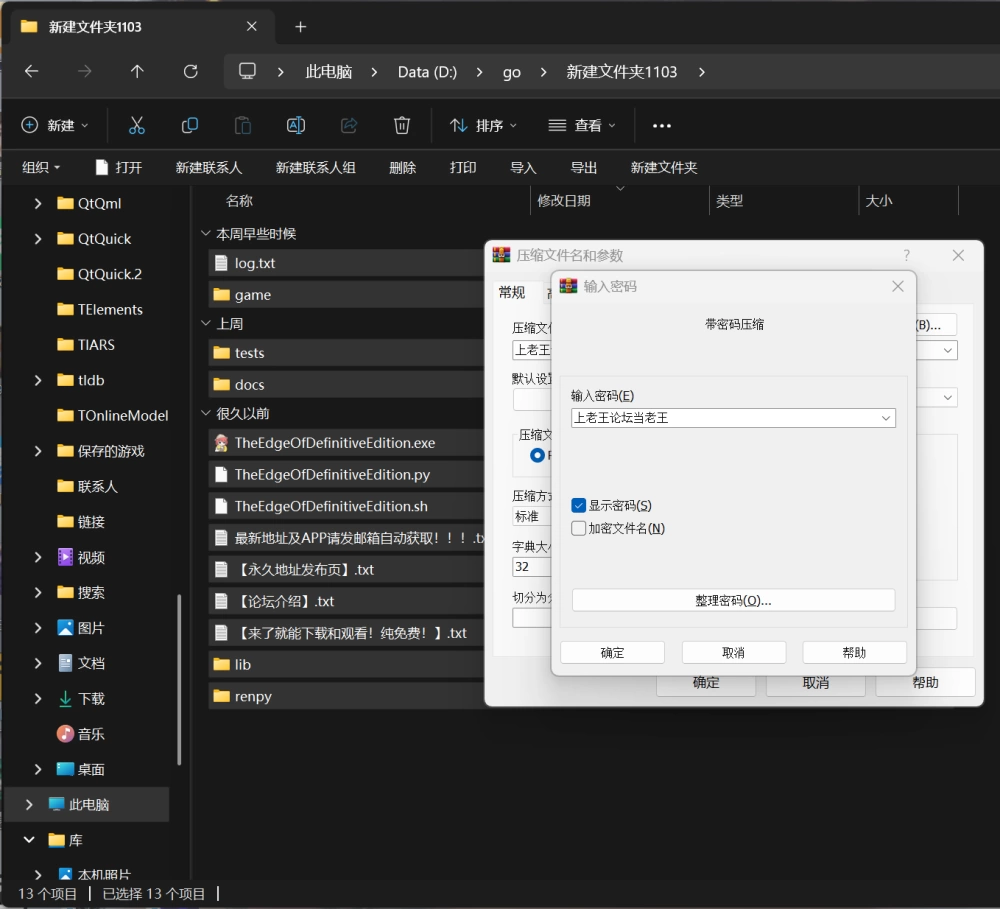Click the 下载 downloads arrow icon
The height and width of the screenshot is (909, 1000).
pyautogui.click(x=65, y=698)
